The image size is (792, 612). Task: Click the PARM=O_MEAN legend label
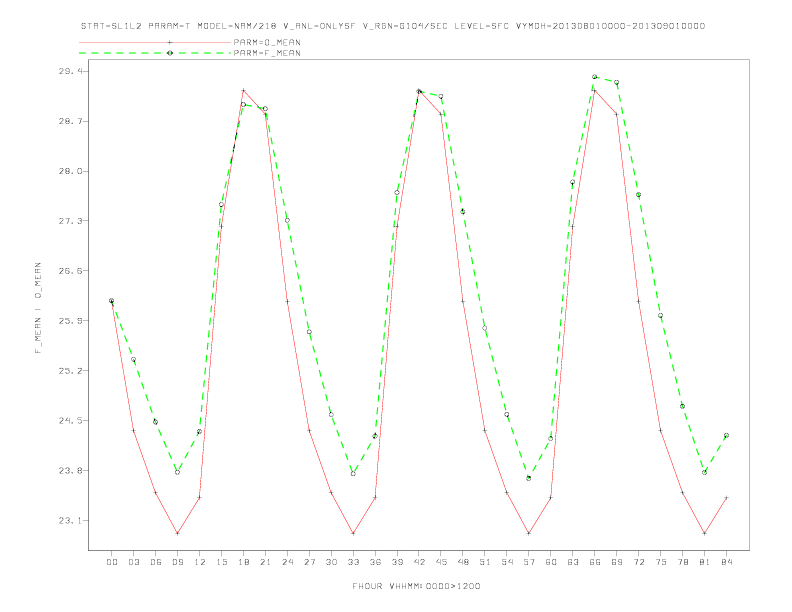(x=267, y=42)
